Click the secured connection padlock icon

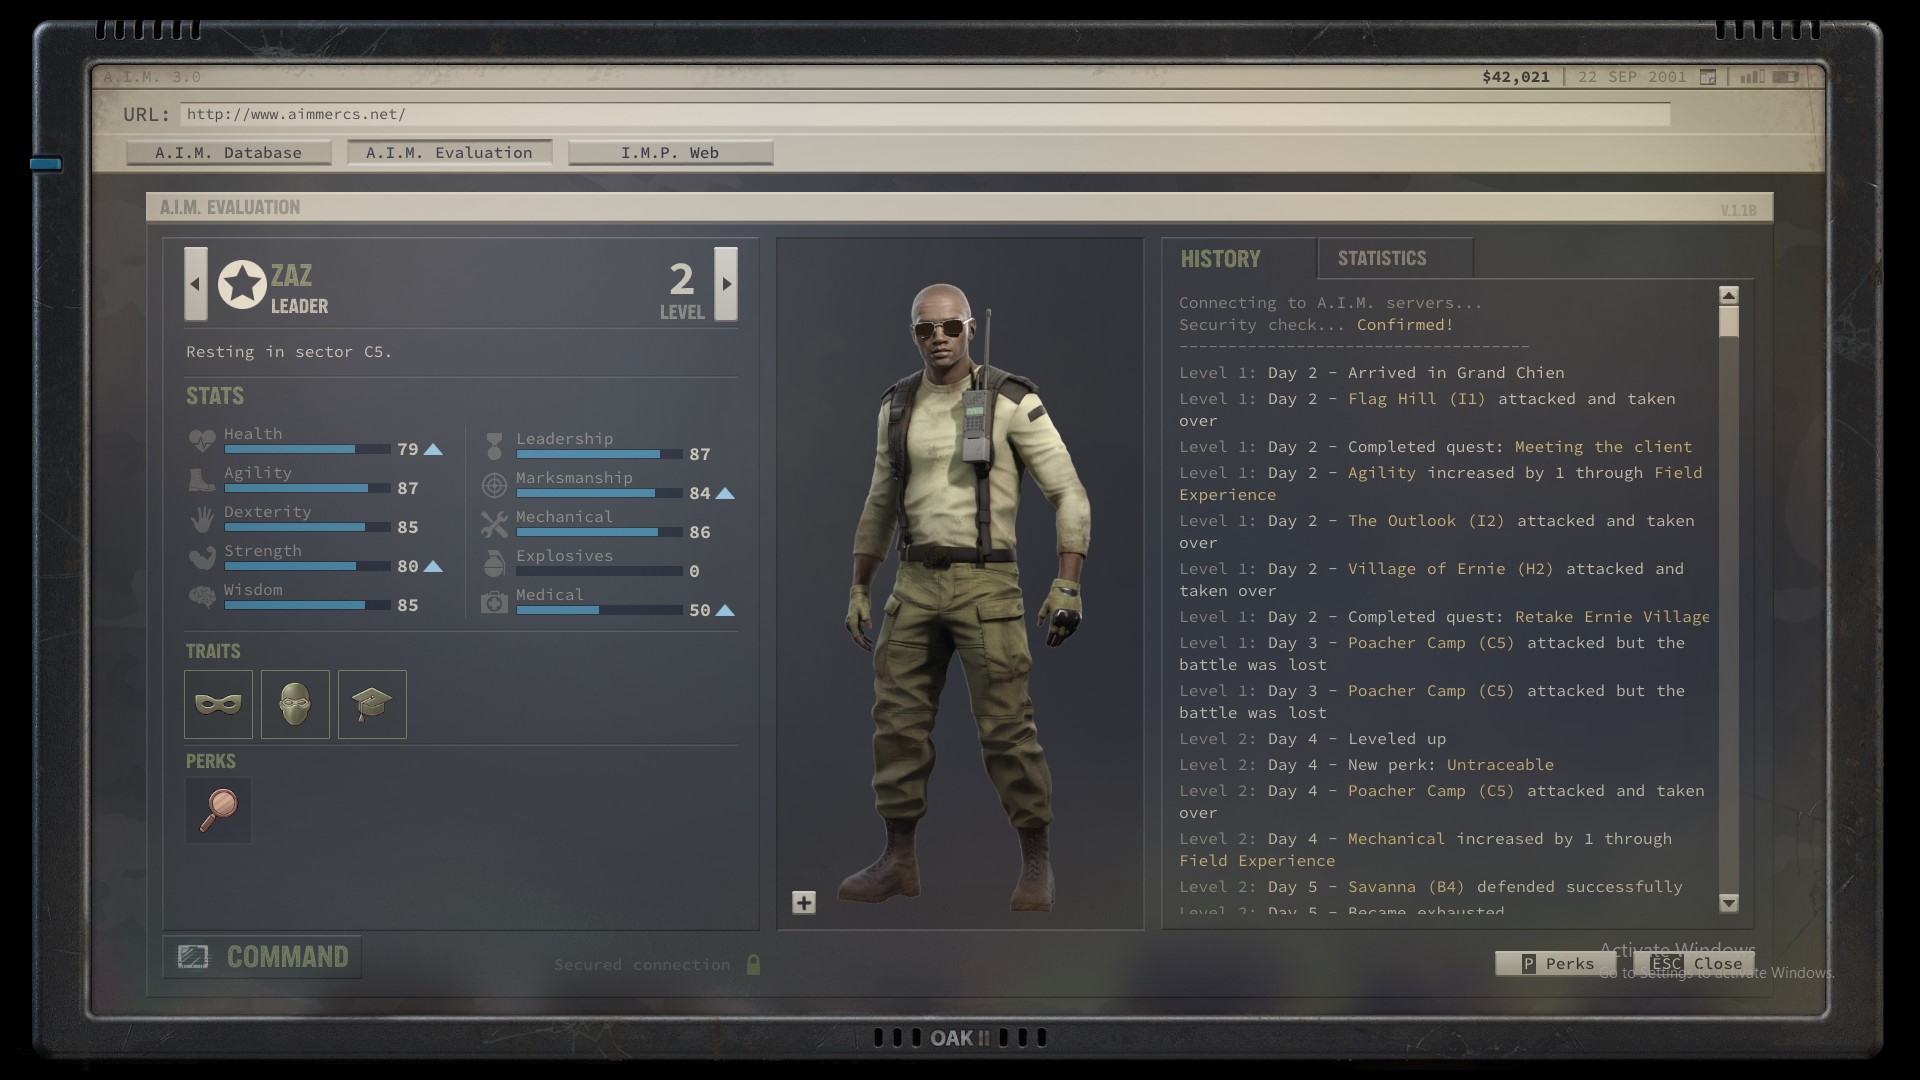coord(754,965)
